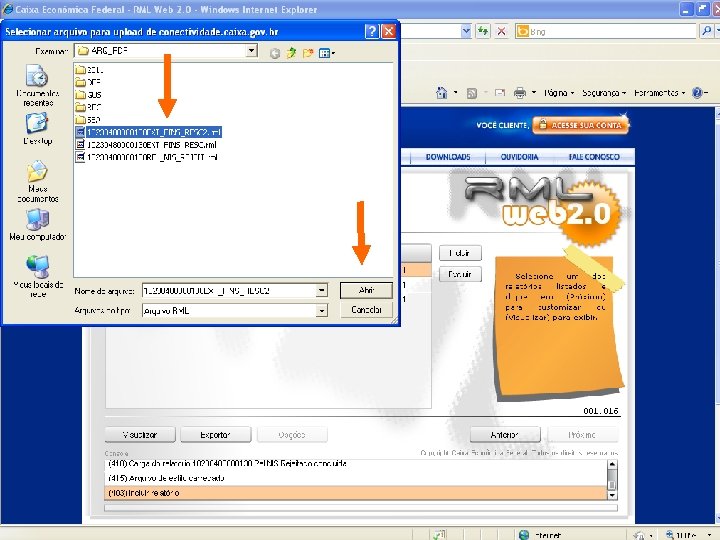Select the unhighlighted EXT_FGTS_RESC.rml file

click(x=146, y=145)
